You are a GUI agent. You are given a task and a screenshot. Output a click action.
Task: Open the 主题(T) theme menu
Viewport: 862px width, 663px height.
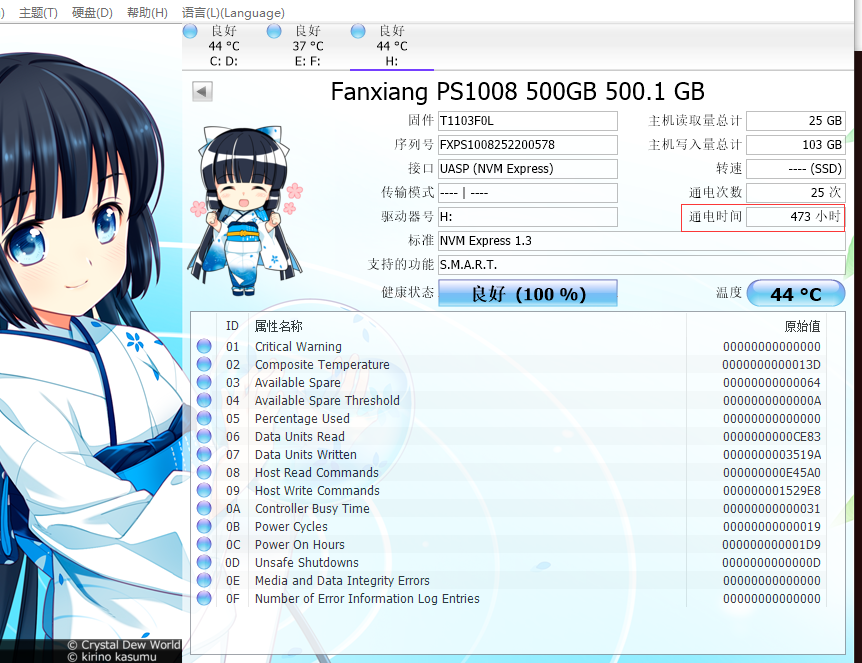pyautogui.click(x=38, y=13)
